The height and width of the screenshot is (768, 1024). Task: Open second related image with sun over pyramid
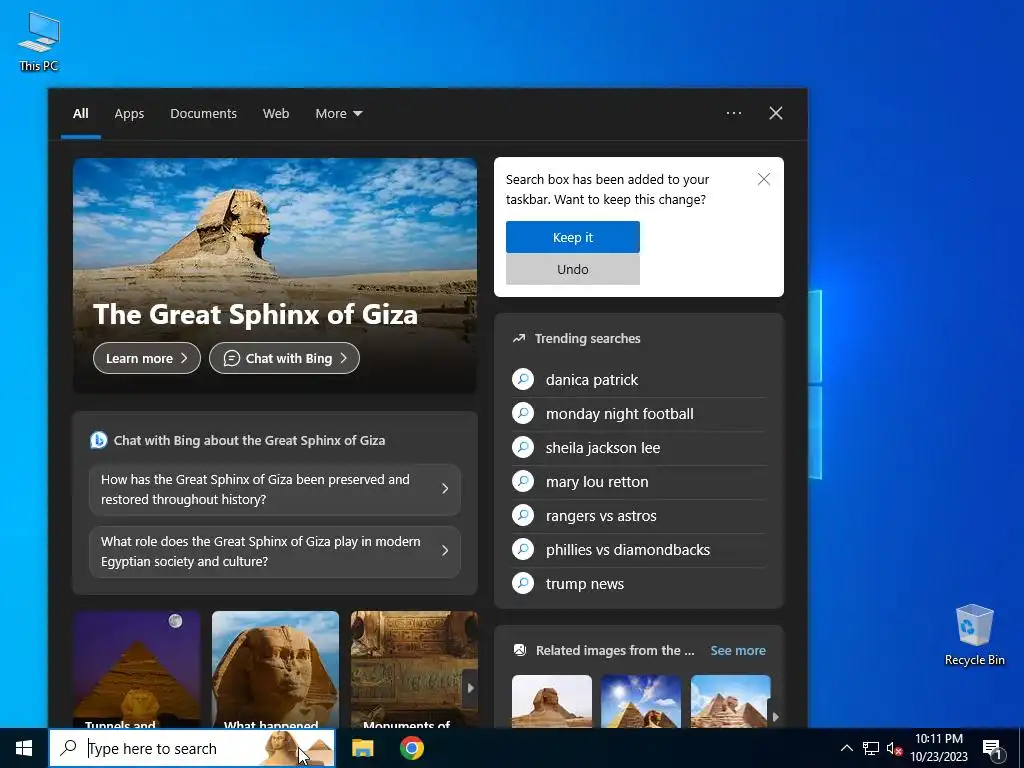(641, 701)
